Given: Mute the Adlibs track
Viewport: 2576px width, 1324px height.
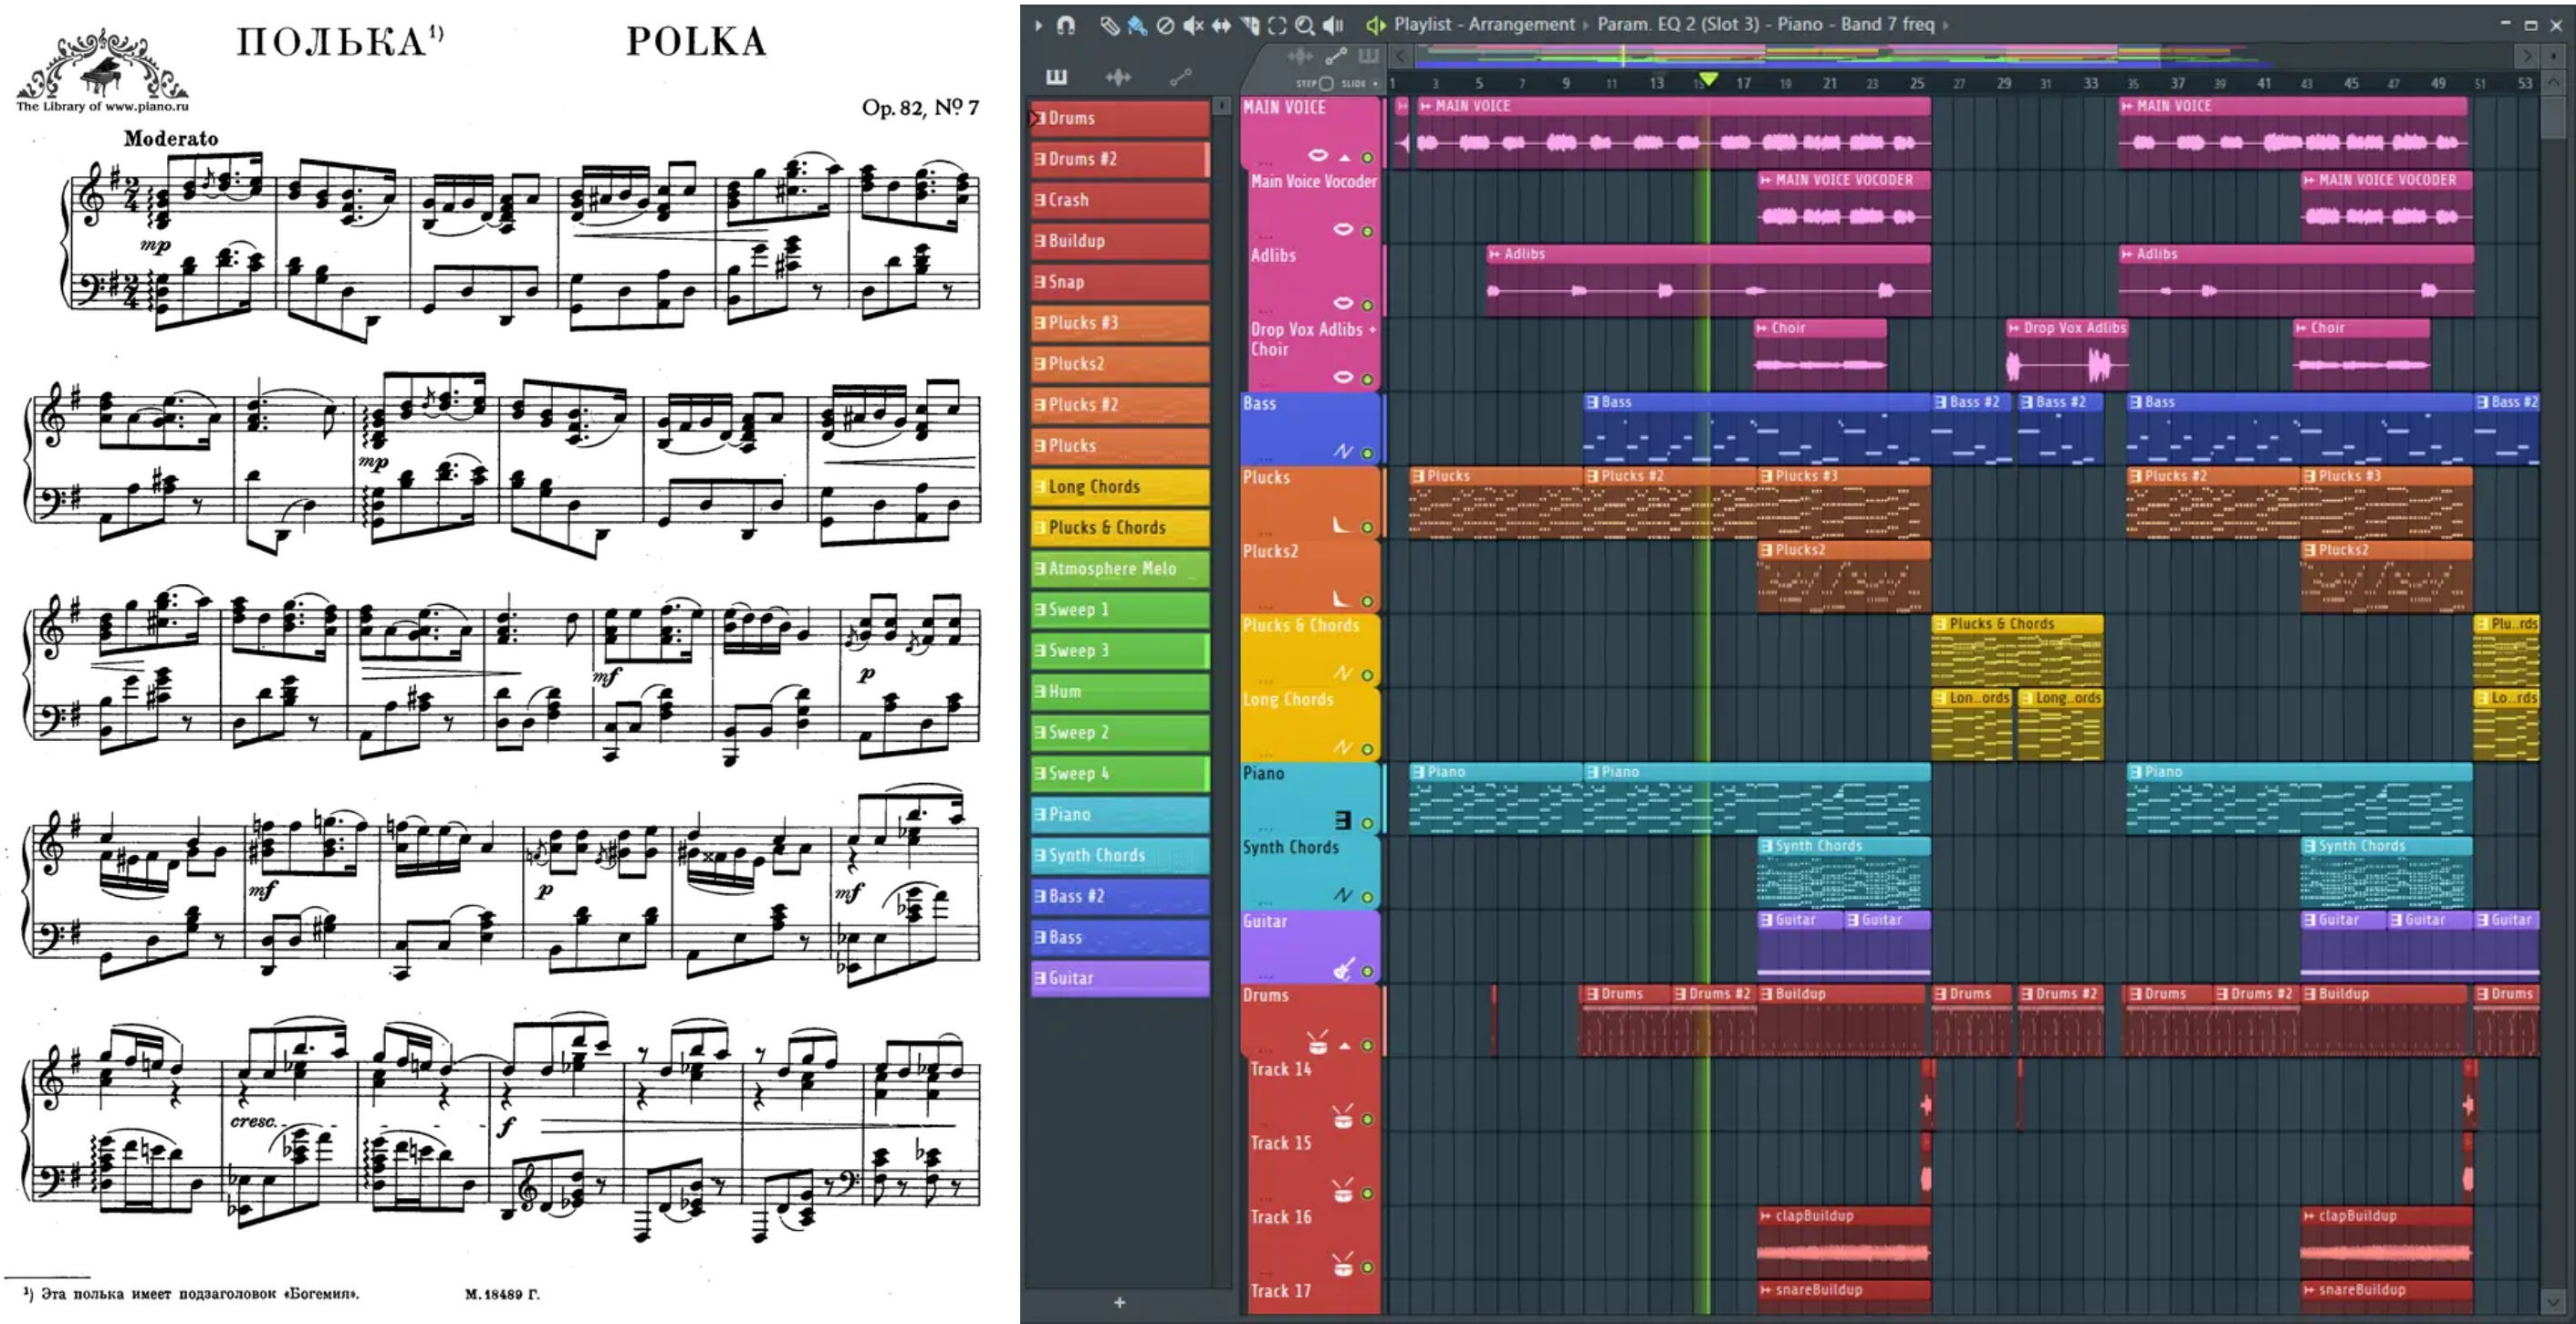Looking at the screenshot, I should [x=1367, y=305].
